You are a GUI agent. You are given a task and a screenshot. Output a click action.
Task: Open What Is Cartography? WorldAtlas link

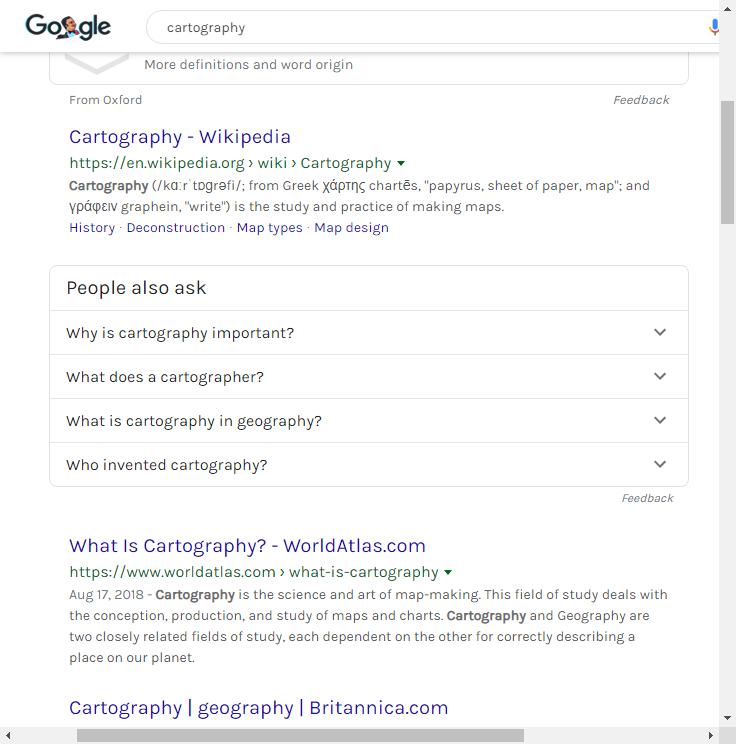[247, 546]
